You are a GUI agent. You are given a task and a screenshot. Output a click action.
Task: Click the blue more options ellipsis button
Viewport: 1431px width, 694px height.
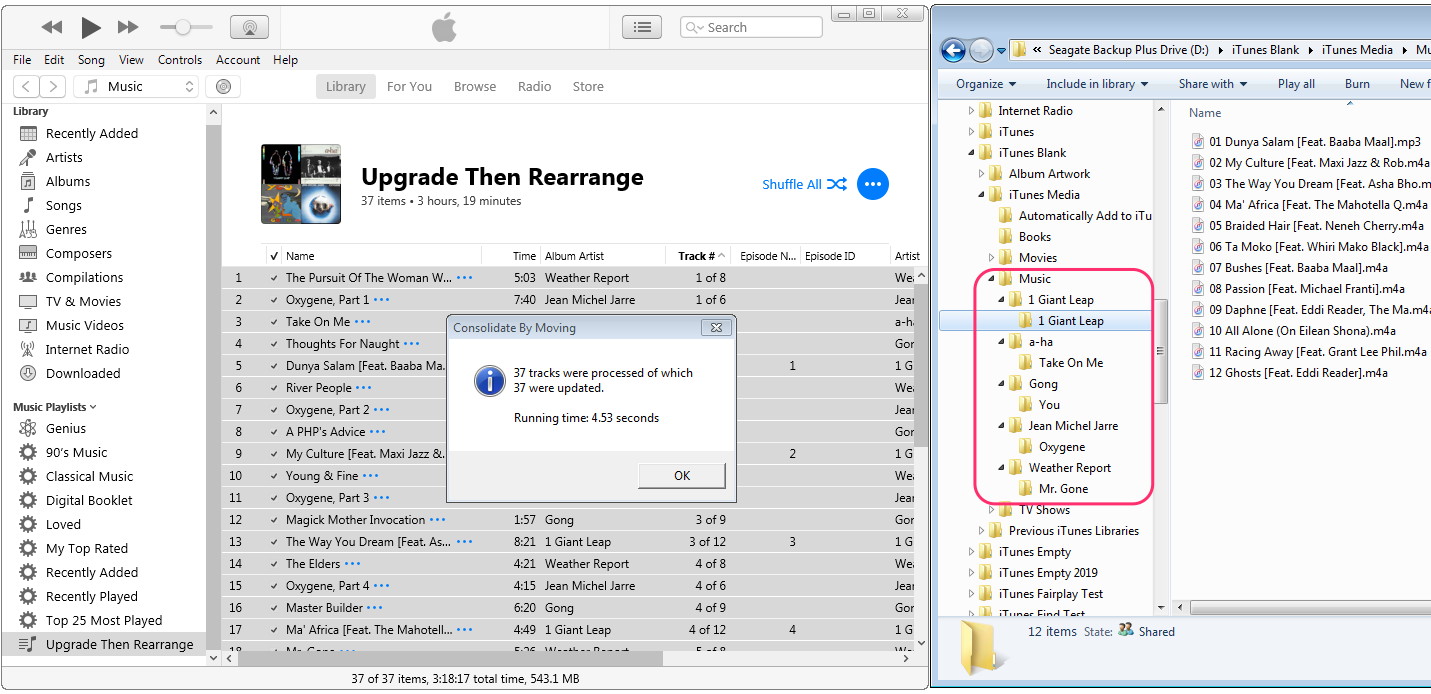[x=872, y=184]
